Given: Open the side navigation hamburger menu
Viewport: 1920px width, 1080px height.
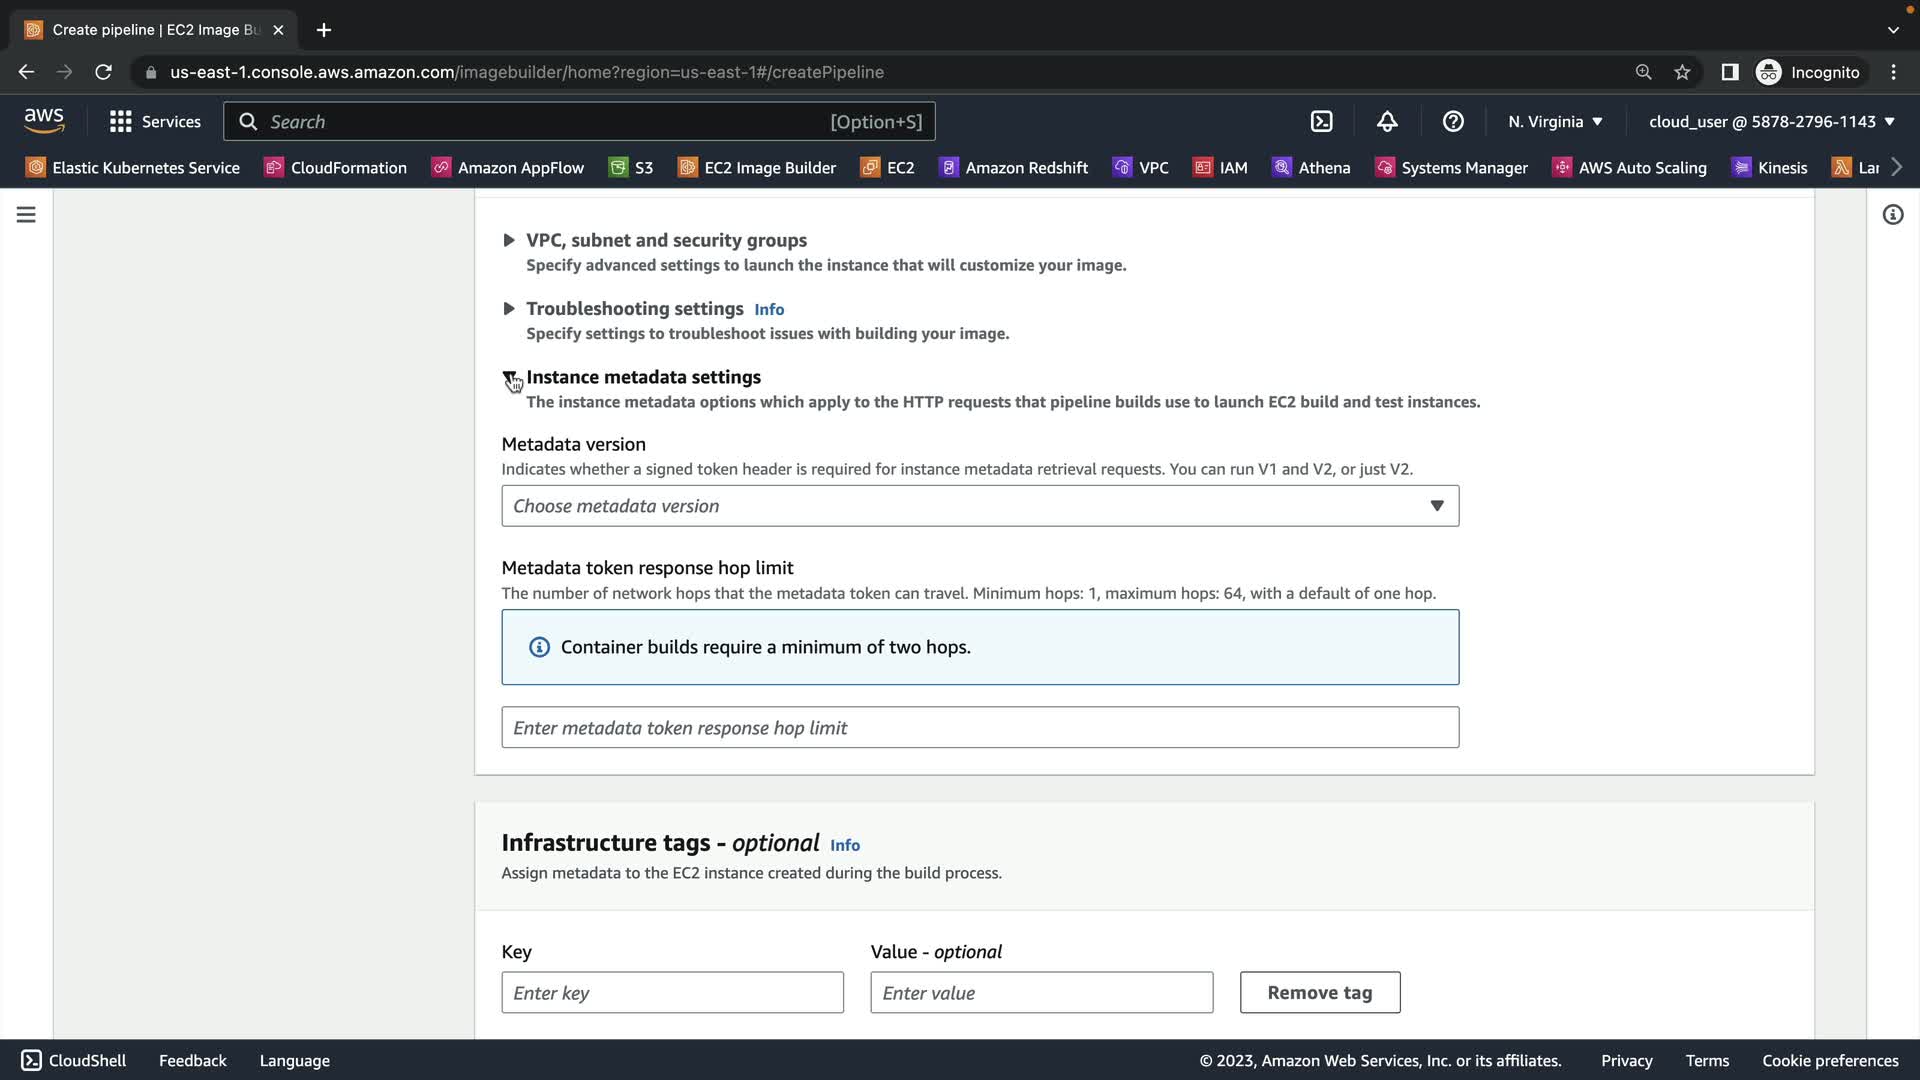Looking at the screenshot, I should (26, 215).
